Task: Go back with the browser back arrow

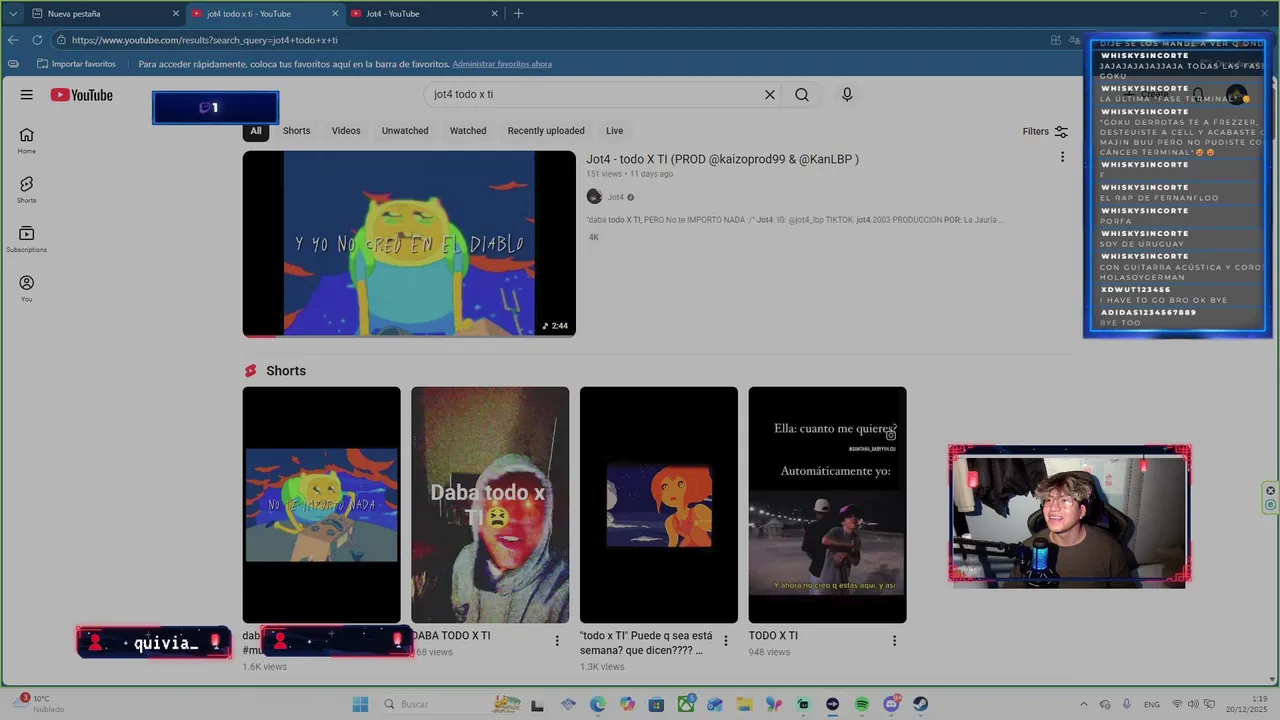Action: [13, 40]
